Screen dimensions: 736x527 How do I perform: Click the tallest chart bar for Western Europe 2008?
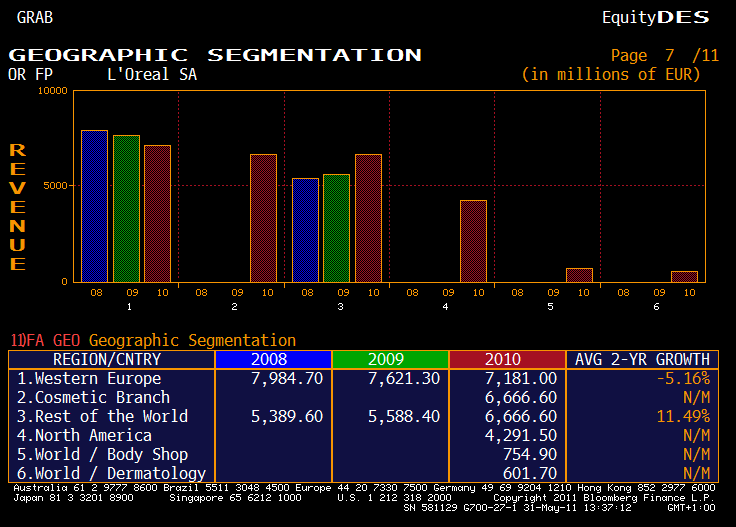pyautogui.click(x=94, y=206)
